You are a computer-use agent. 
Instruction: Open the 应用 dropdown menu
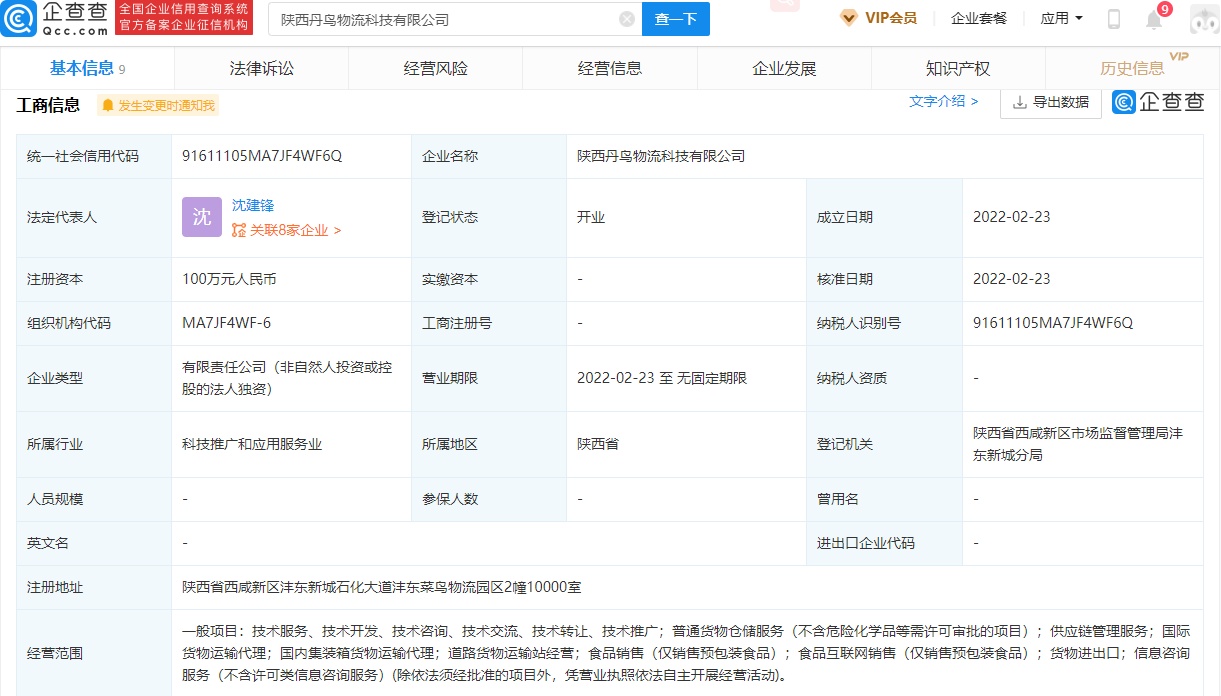(x=1062, y=18)
